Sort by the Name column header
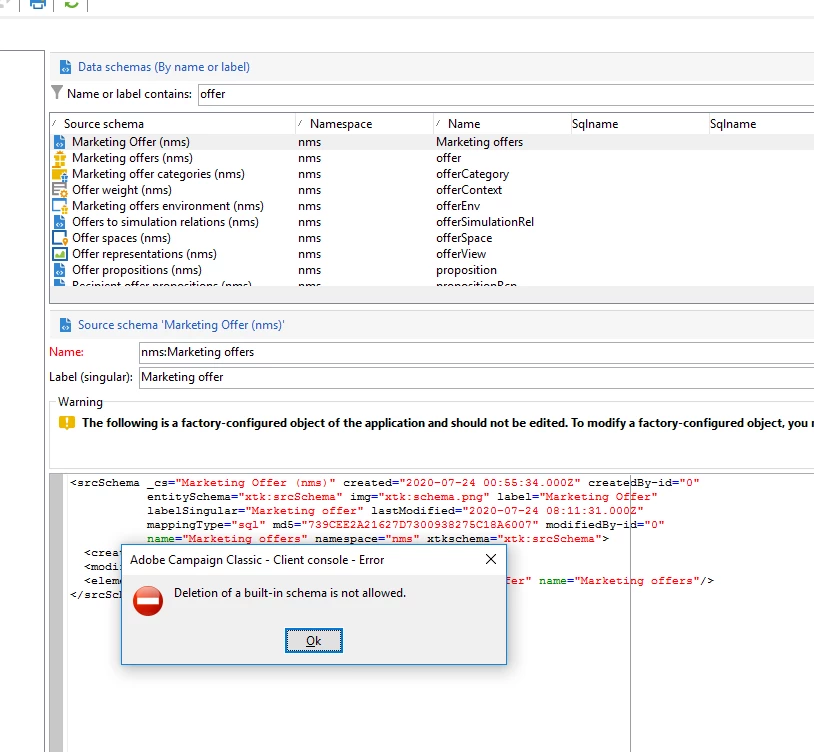Viewport: 814px width, 752px height. (x=502, y=124)
